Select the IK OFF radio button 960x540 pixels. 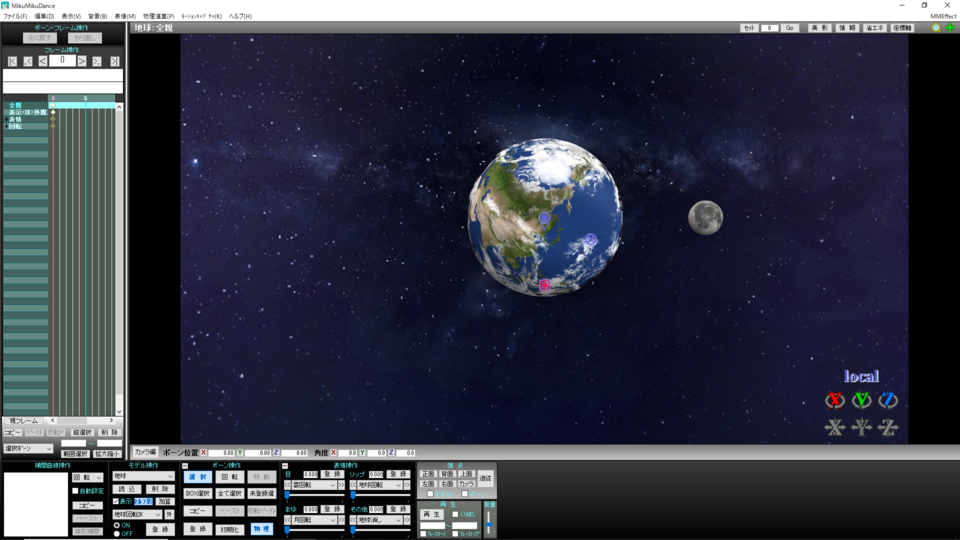117,533
